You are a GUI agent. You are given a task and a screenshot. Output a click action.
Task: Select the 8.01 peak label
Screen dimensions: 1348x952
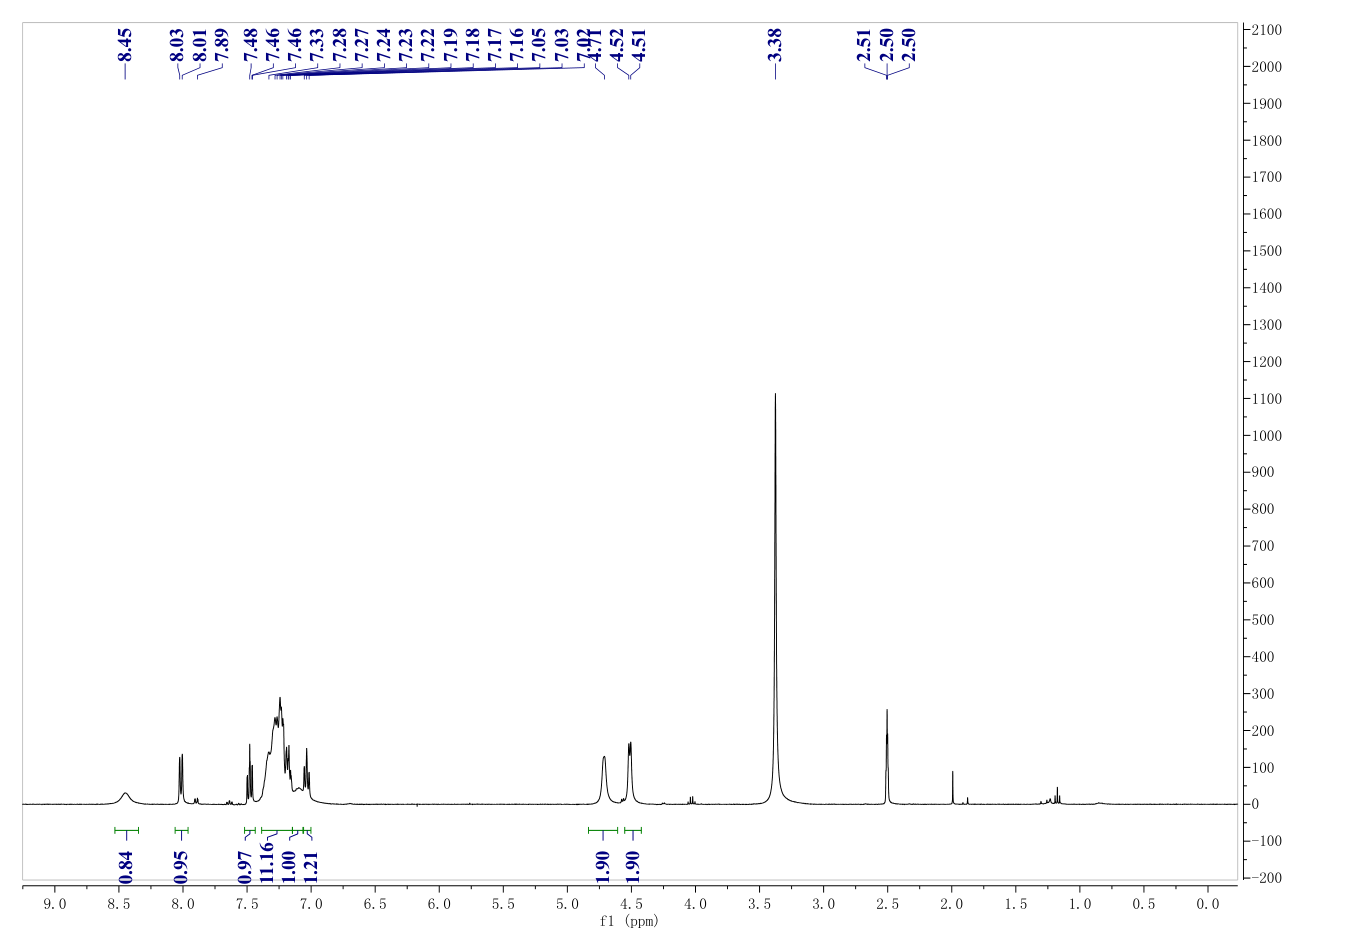pos(199,44)
